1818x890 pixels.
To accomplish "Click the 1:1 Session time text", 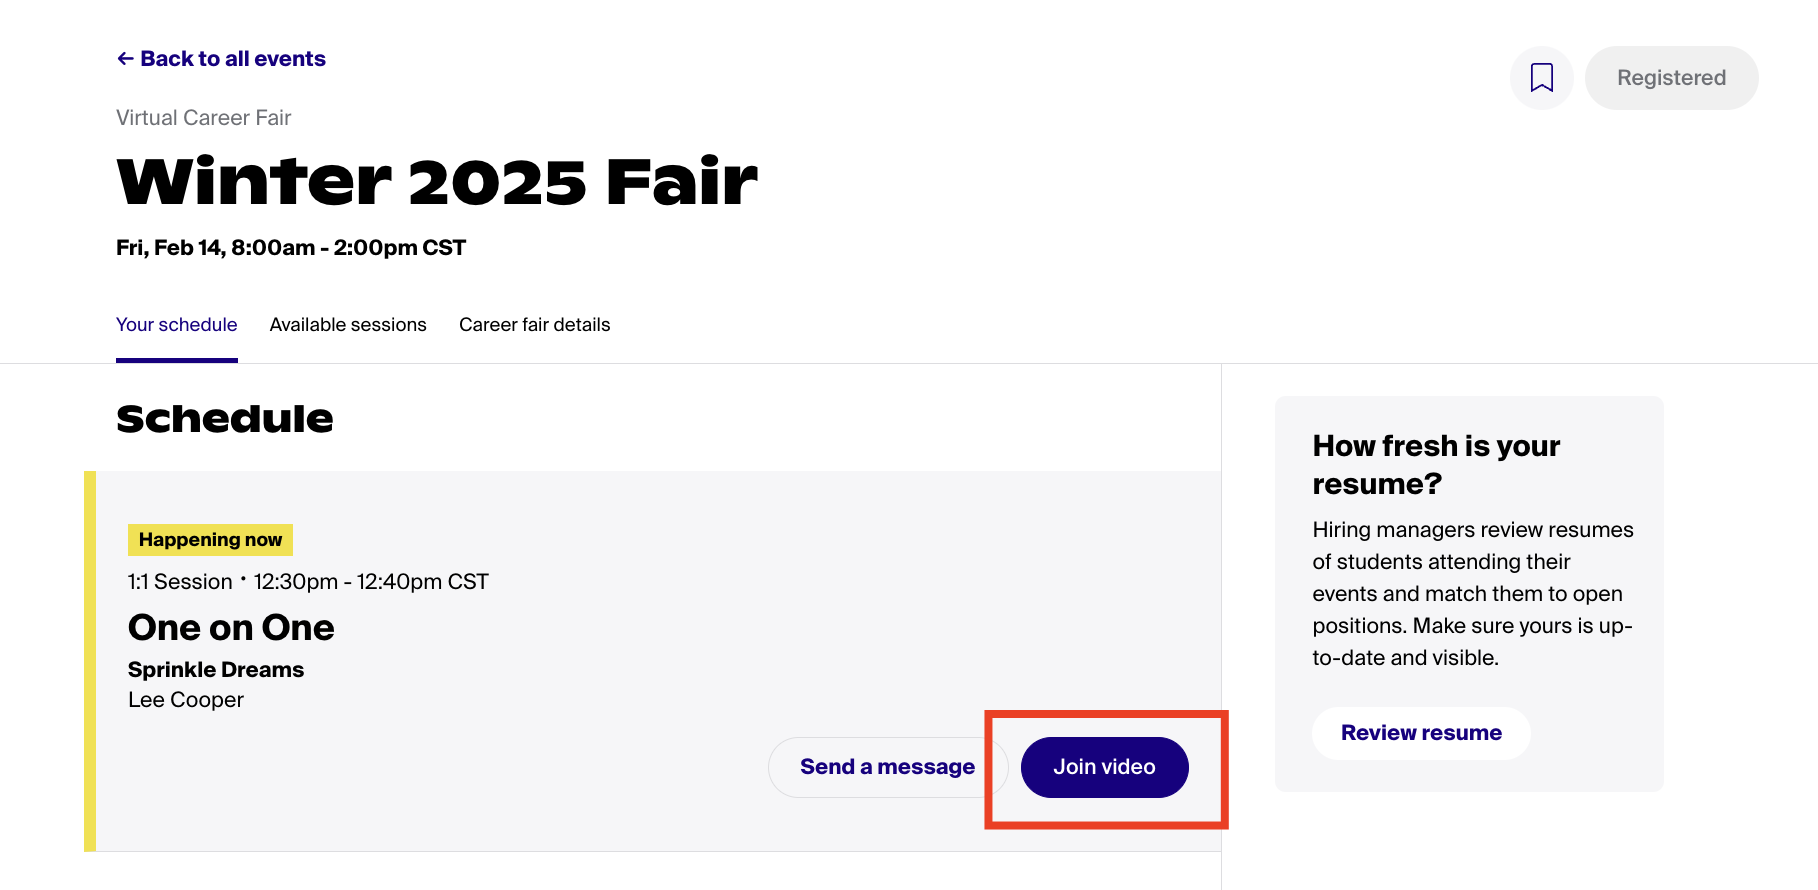I will tap(308, 582).
